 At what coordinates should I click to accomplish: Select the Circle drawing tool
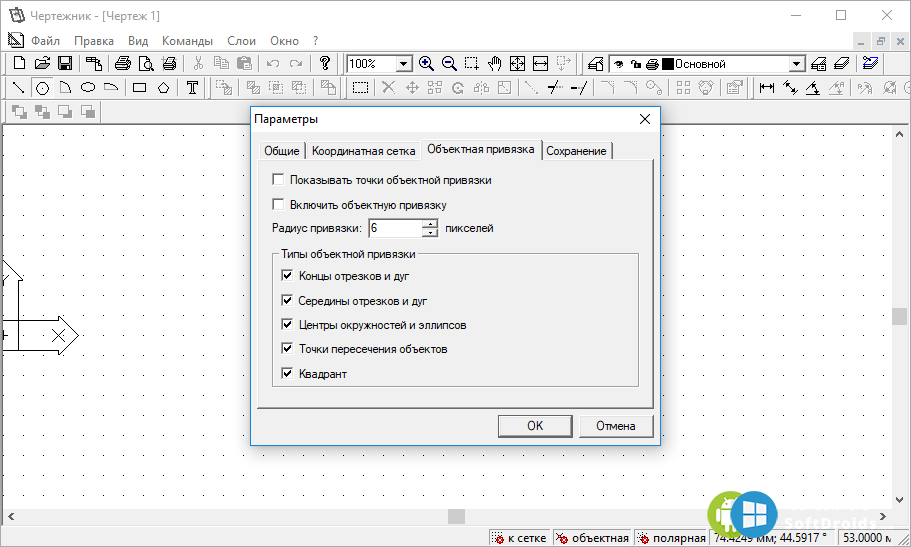[42, 88]
